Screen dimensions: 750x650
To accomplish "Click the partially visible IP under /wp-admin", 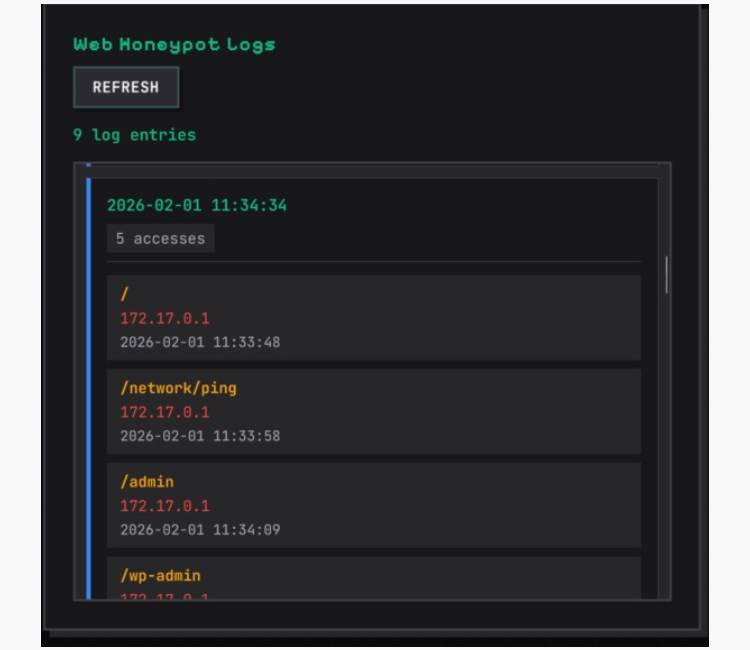I will tap(165, 596).
